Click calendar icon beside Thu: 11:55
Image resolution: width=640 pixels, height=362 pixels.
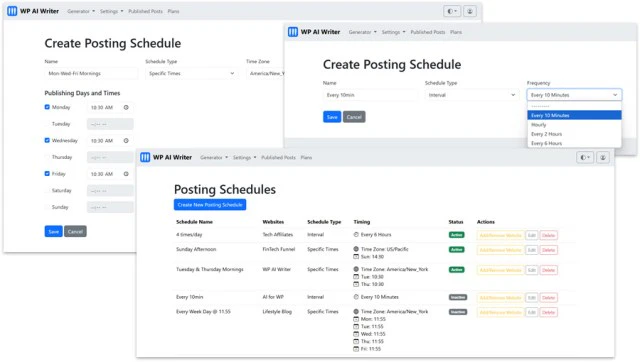pos(356,342)
